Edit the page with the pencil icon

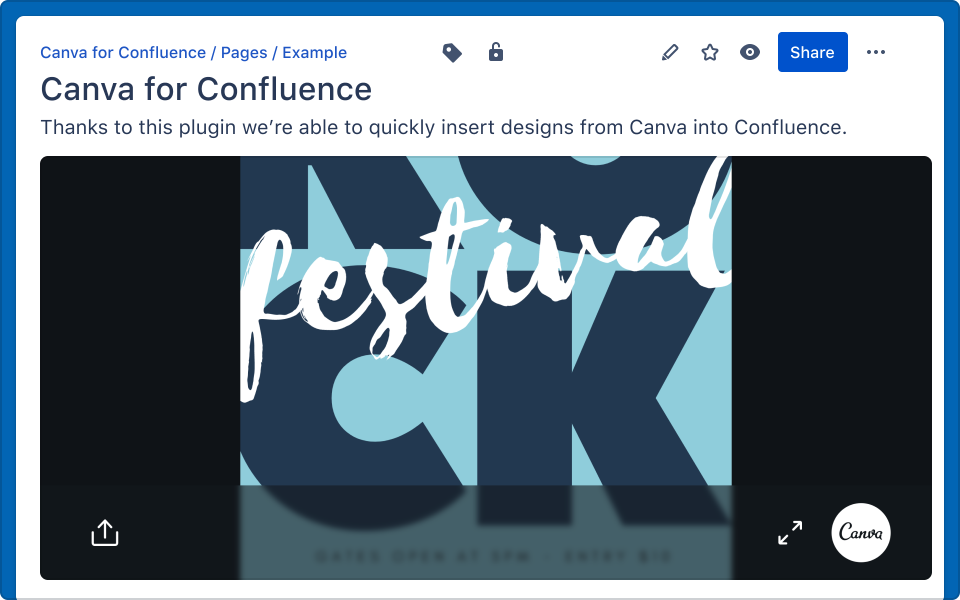click(x=670, y=53)
